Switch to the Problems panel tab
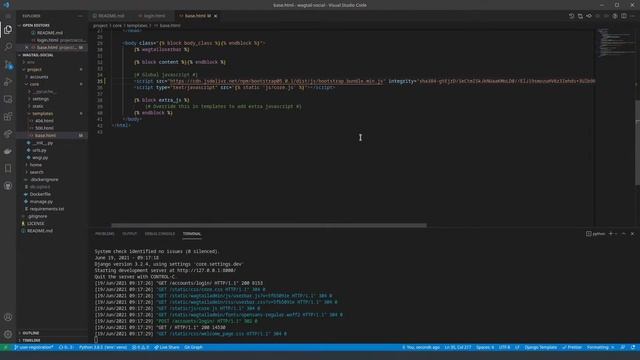 pos(104,234)
